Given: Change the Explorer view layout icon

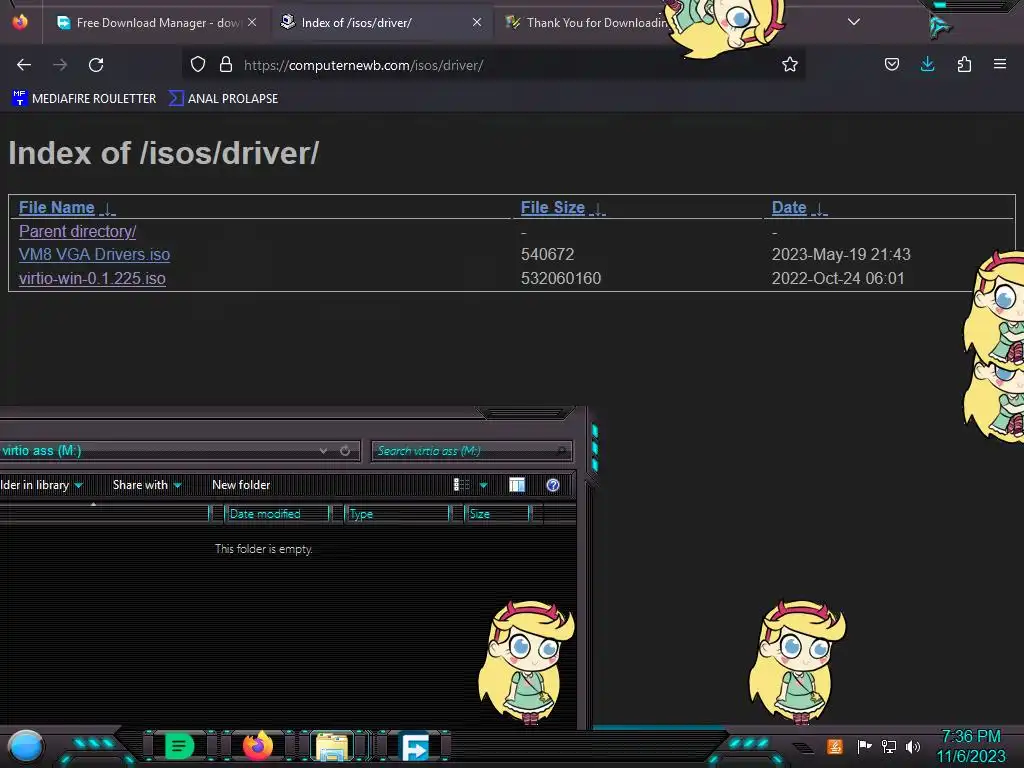Looking at the screenshot, I should [462, 485].
